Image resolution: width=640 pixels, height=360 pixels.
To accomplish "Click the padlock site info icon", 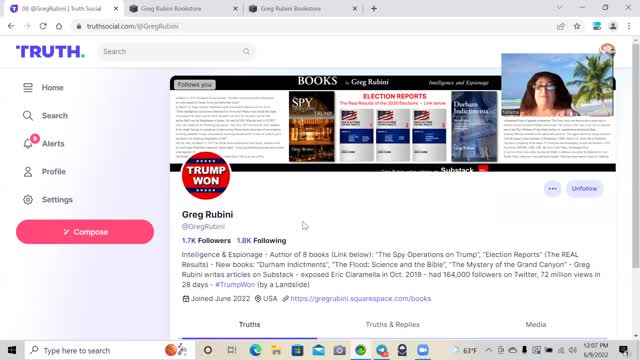I will [79, 26].
